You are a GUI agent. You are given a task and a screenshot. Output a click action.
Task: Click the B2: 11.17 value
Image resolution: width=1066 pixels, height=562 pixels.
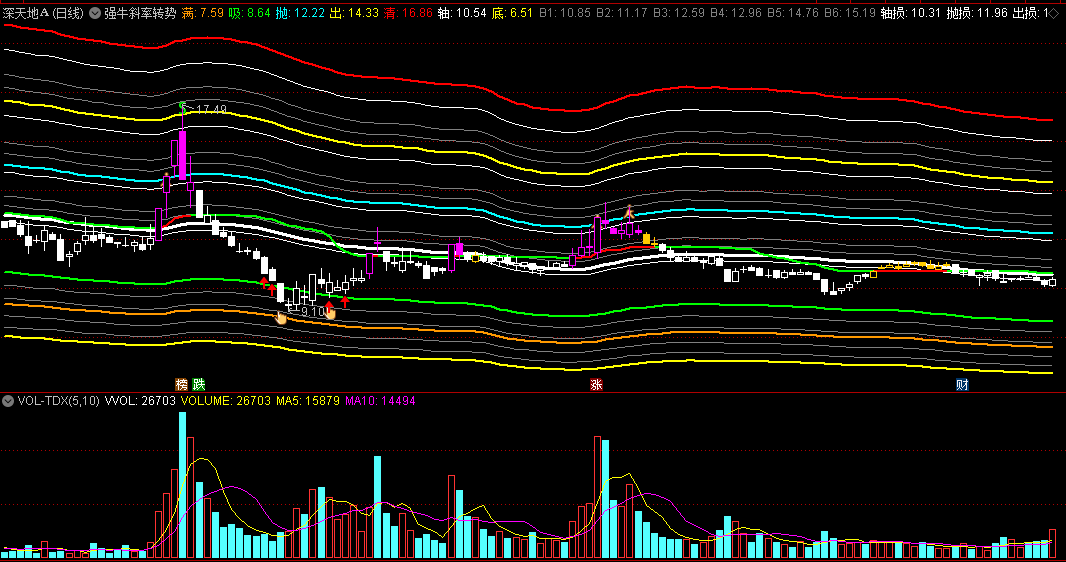click(x=621, y=12)
